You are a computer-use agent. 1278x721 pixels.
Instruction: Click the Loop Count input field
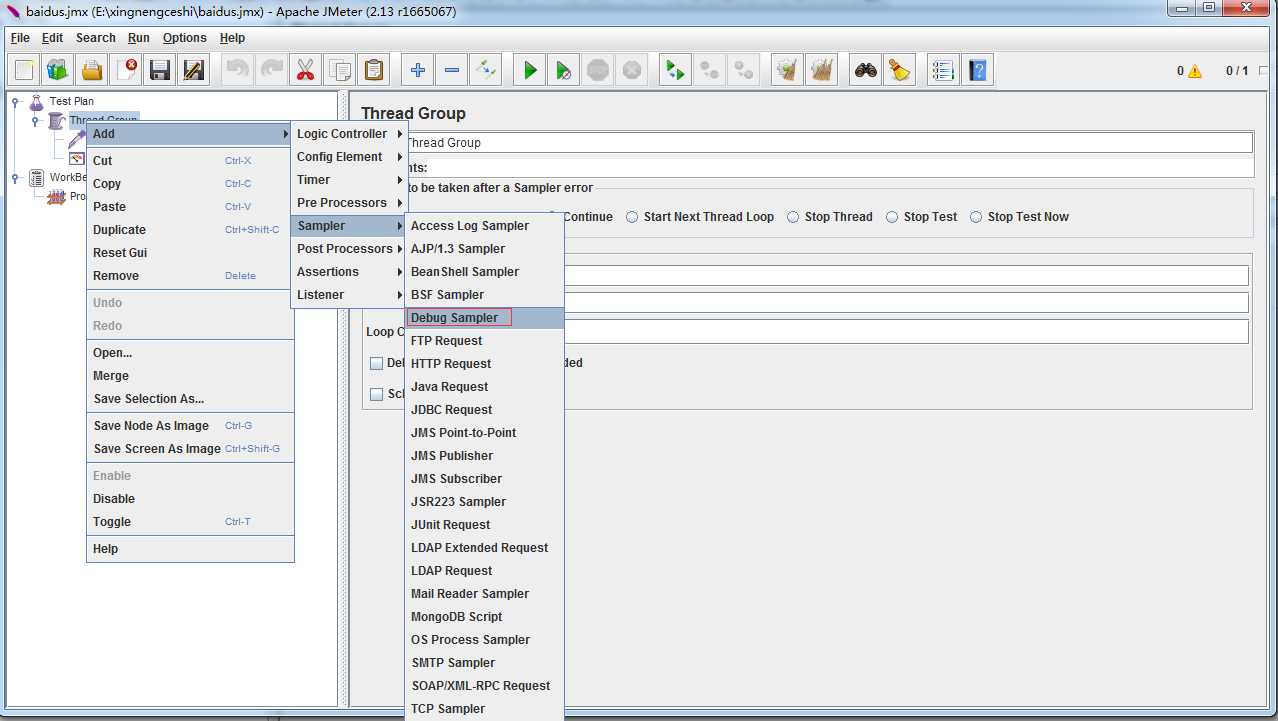pyautogui.click(x=906, y=331)
